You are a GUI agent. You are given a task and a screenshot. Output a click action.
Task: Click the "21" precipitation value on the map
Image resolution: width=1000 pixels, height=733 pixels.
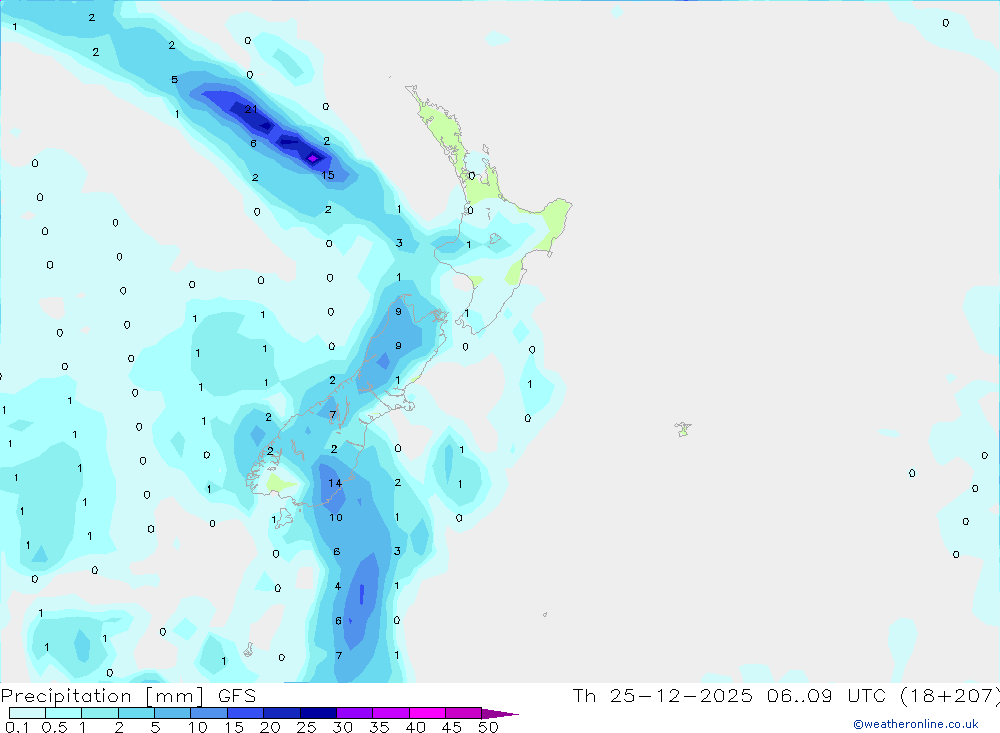pos(251,109)
